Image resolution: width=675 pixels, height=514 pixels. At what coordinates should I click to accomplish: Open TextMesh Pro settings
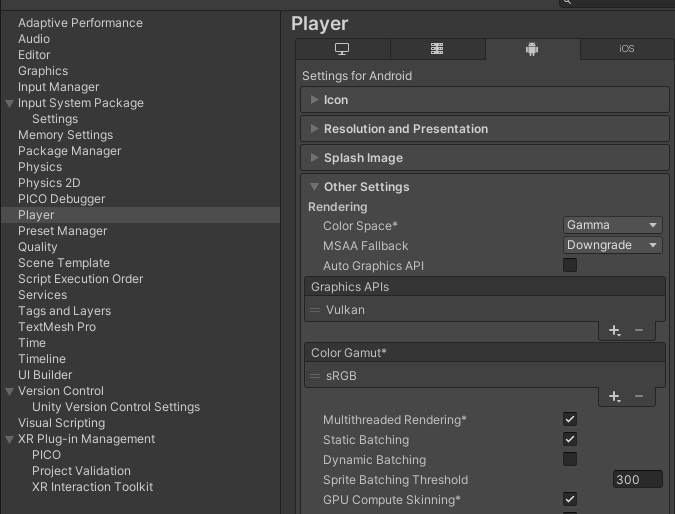pyautogui.click(x=57, y=327)
